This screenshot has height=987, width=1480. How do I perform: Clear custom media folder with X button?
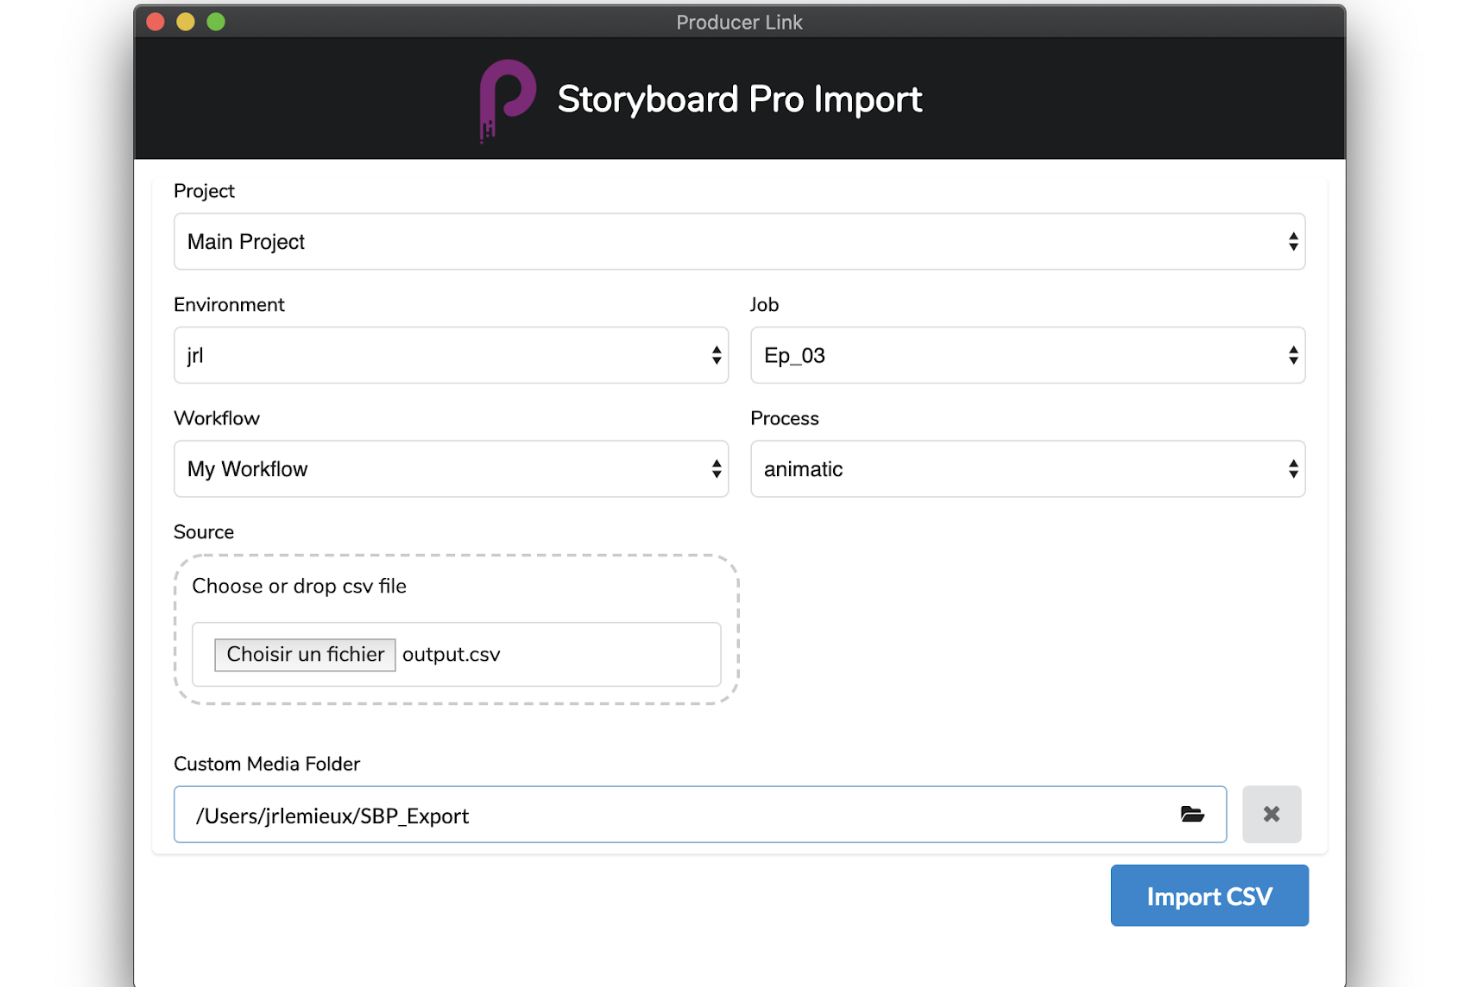click(1271, 814)
